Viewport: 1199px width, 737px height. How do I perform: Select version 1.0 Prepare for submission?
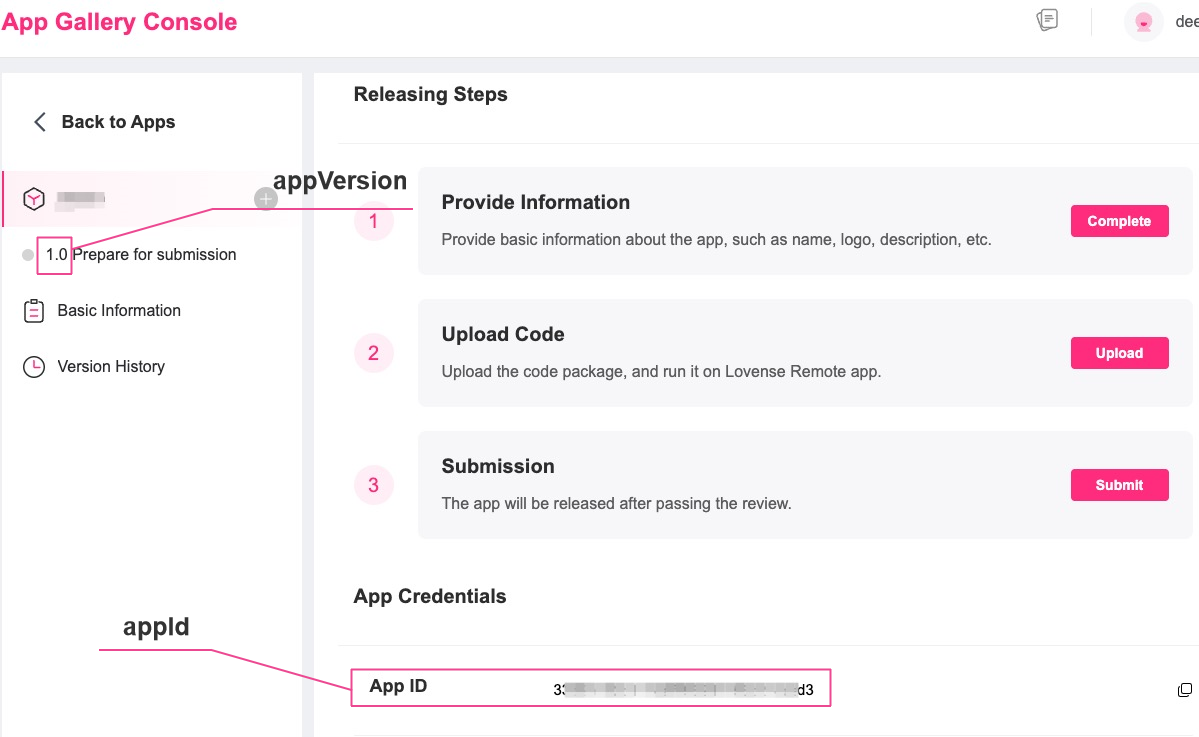pyautogui.click(x=140, y=255)
